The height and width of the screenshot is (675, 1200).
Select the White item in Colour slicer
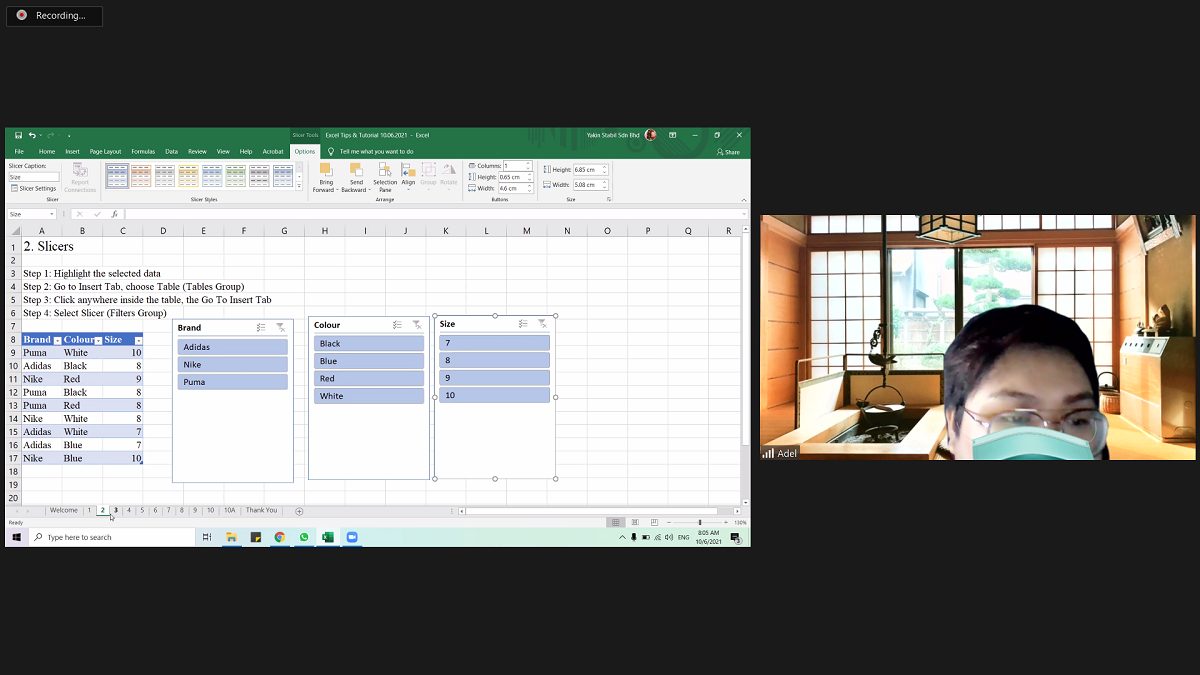(x=369, y=396)
